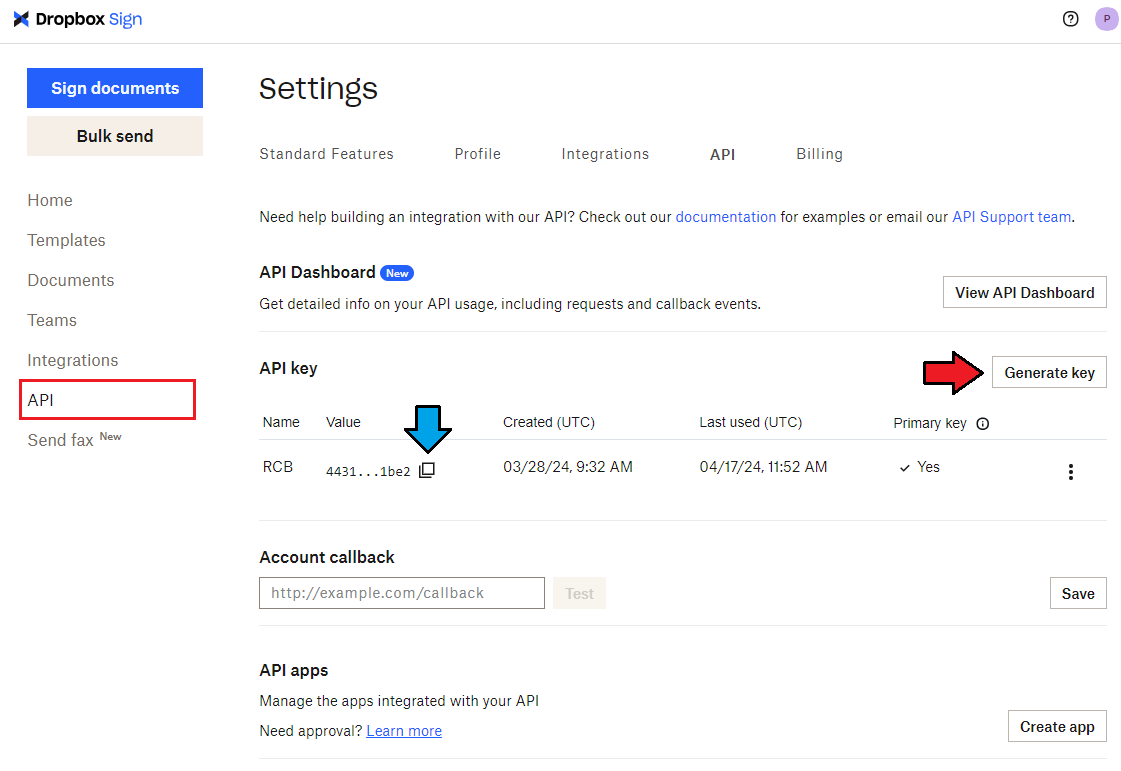Copy the RCB API key value

point(427,470)
